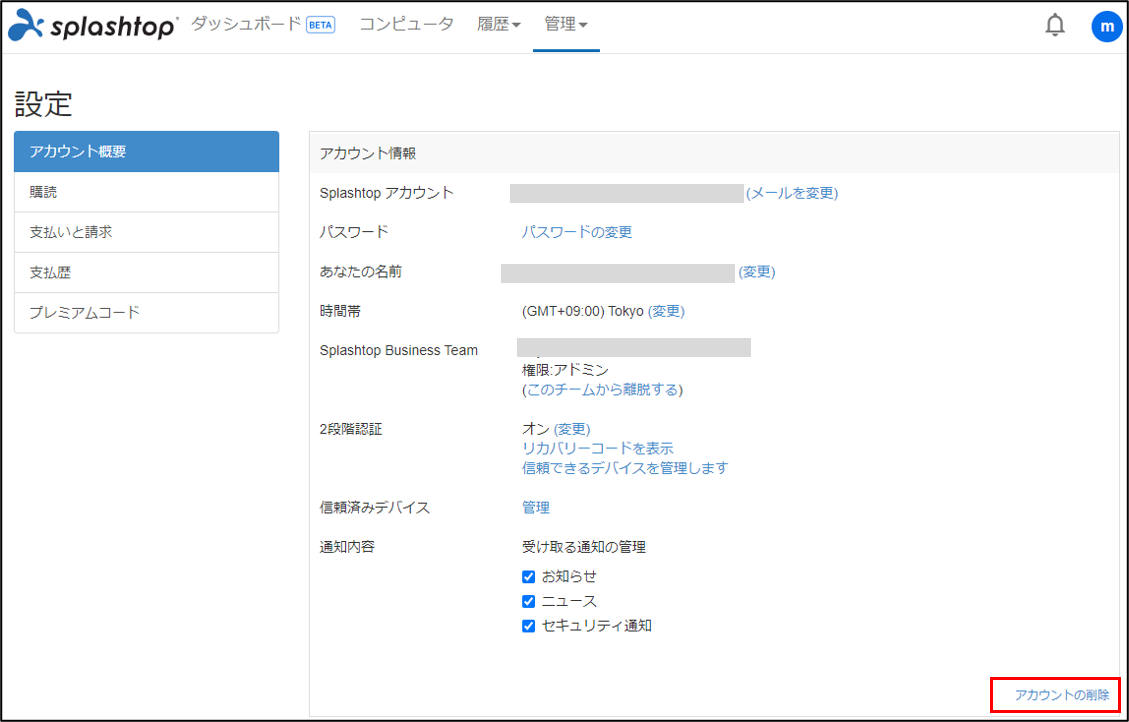Toggle the ニュース checkbox

(x=528, y=601)
